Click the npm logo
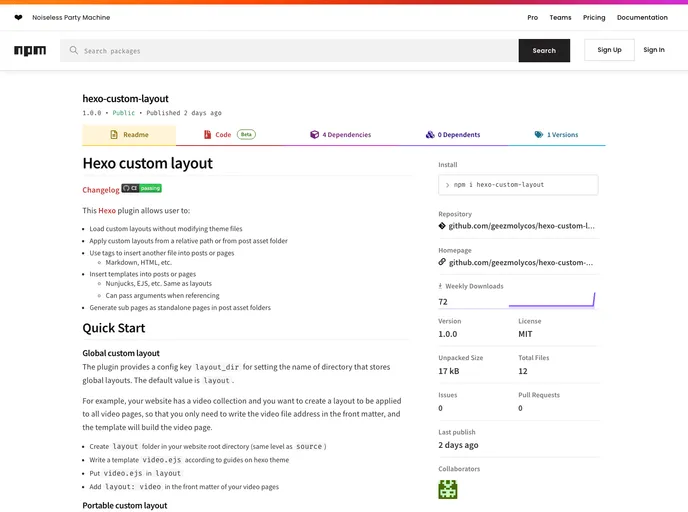This screenshot has width=688, height=512. [30, 51]
